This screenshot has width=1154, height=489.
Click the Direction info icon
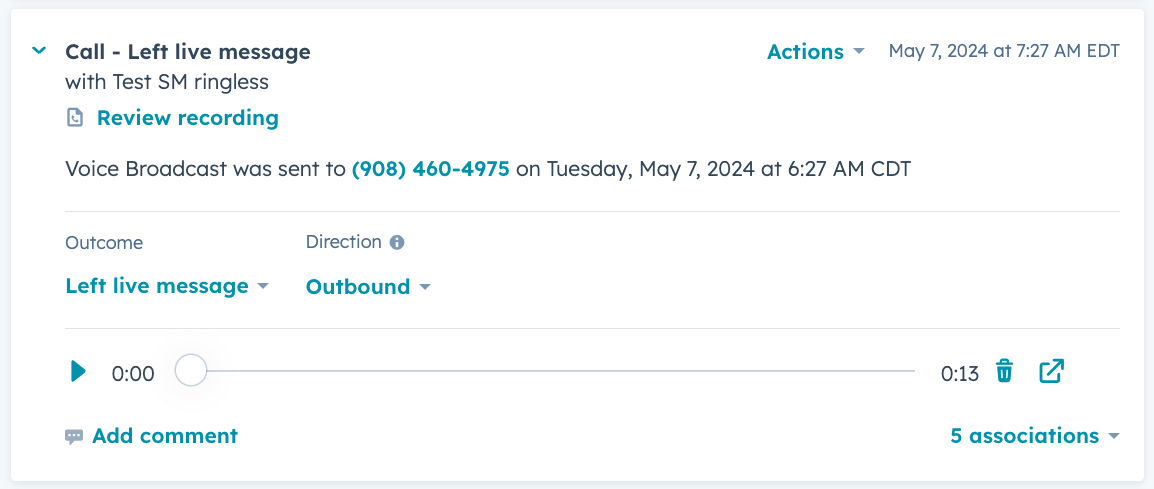pos(397,242)
